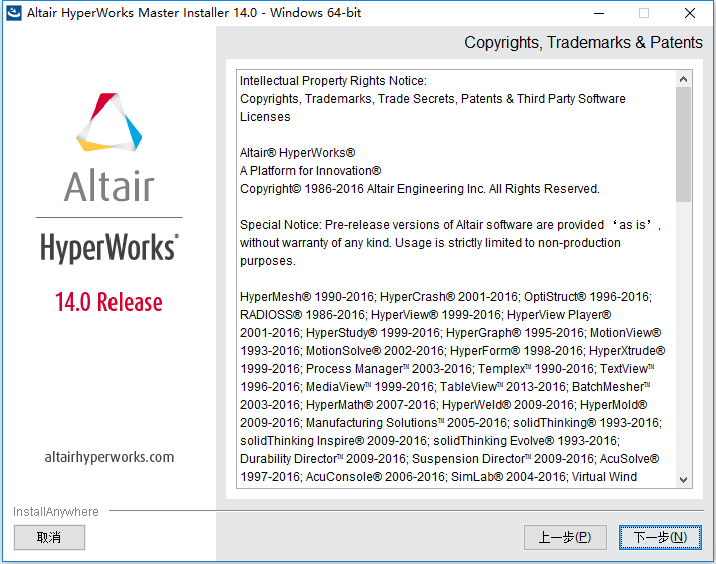Click the 'Copyrights, Trademarks & Patents' heading
716x564 pixels.
point(583,42)
